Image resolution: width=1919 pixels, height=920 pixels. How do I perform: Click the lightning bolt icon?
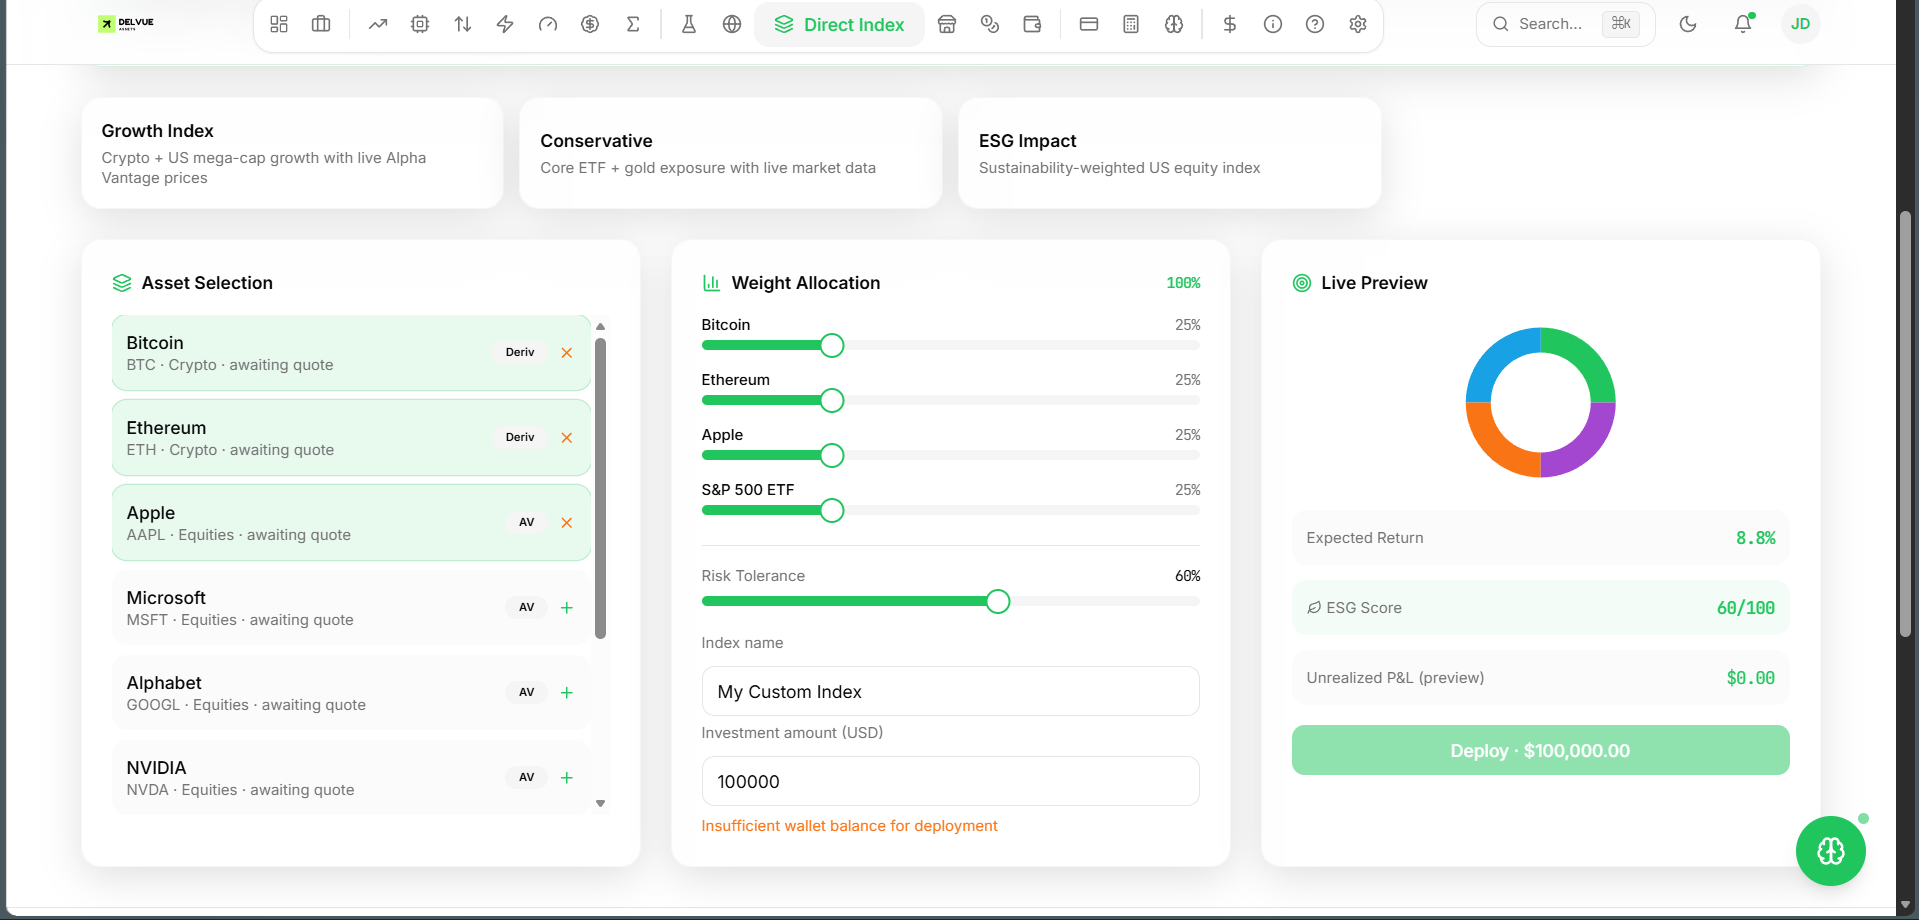[x=505, y=24]
